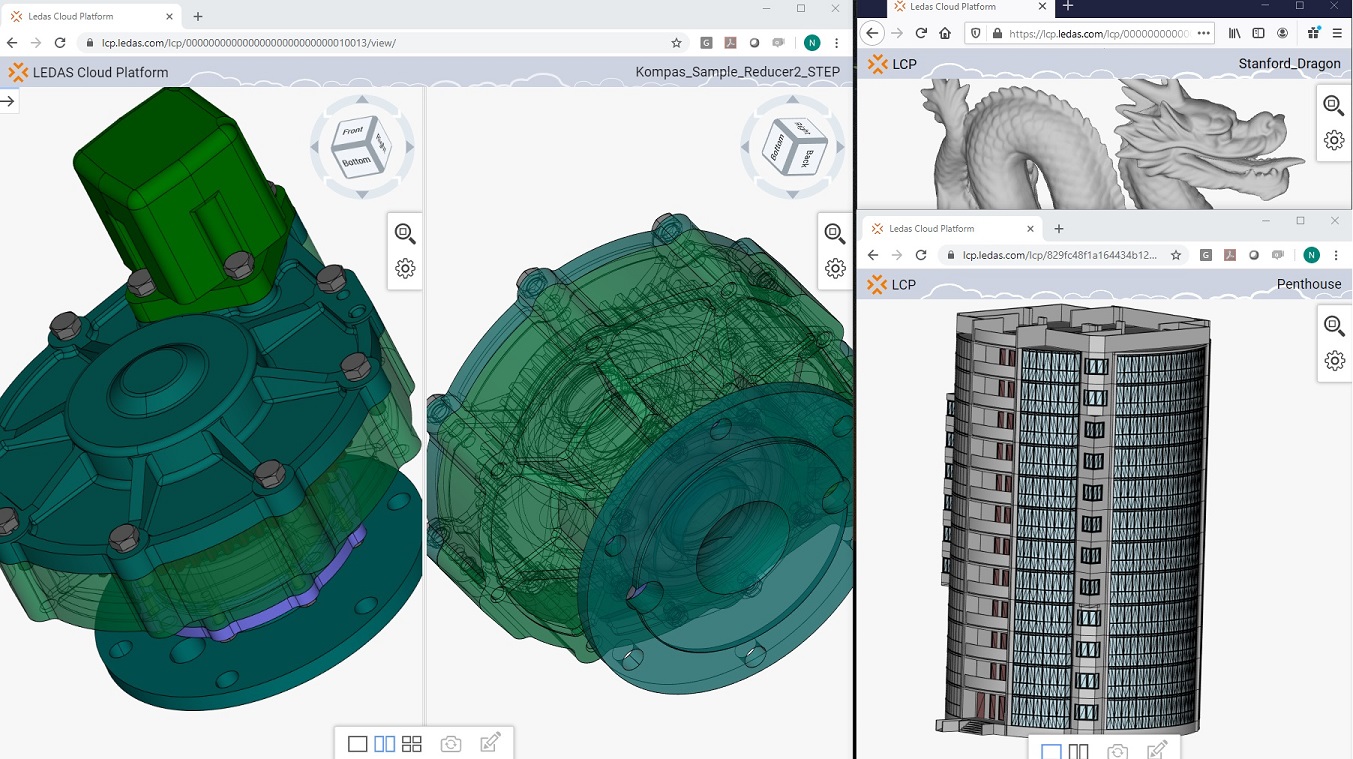This screenshot has width=1353, height=759.
Task: Click zoom-to-fit icon in left Reducer pane
Action: pyautogui.click(x=405, y=234)
